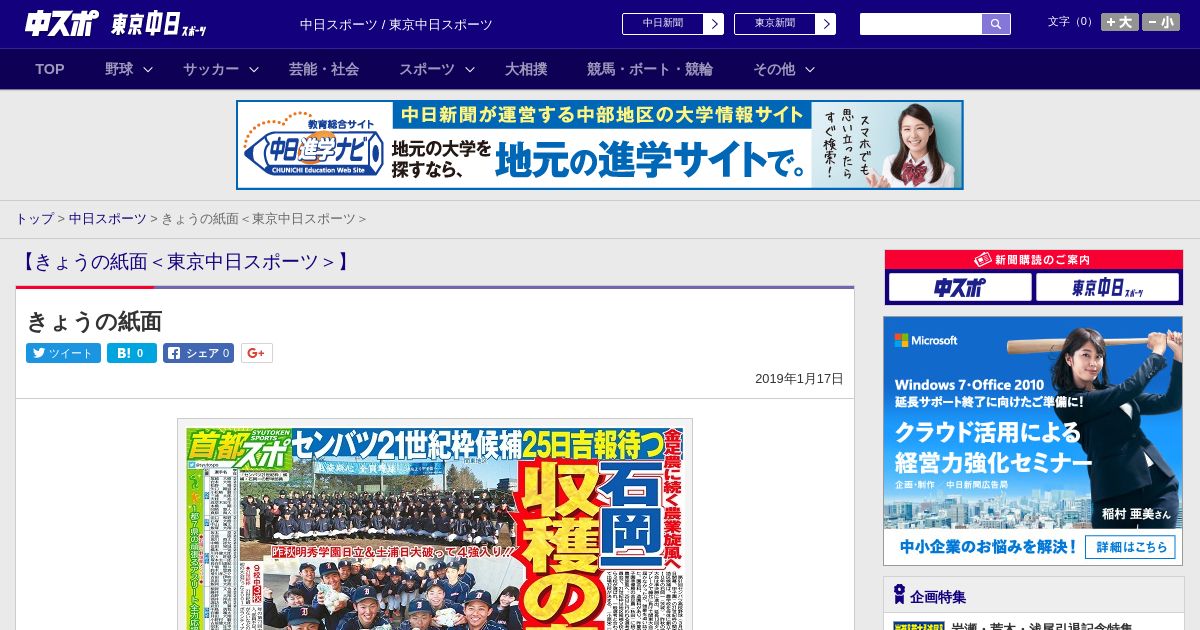This screenshot has width=1200, height=630.
Task: Select the 競馬・ボート・競輪 menu item
Action: [x=650, y=69]
